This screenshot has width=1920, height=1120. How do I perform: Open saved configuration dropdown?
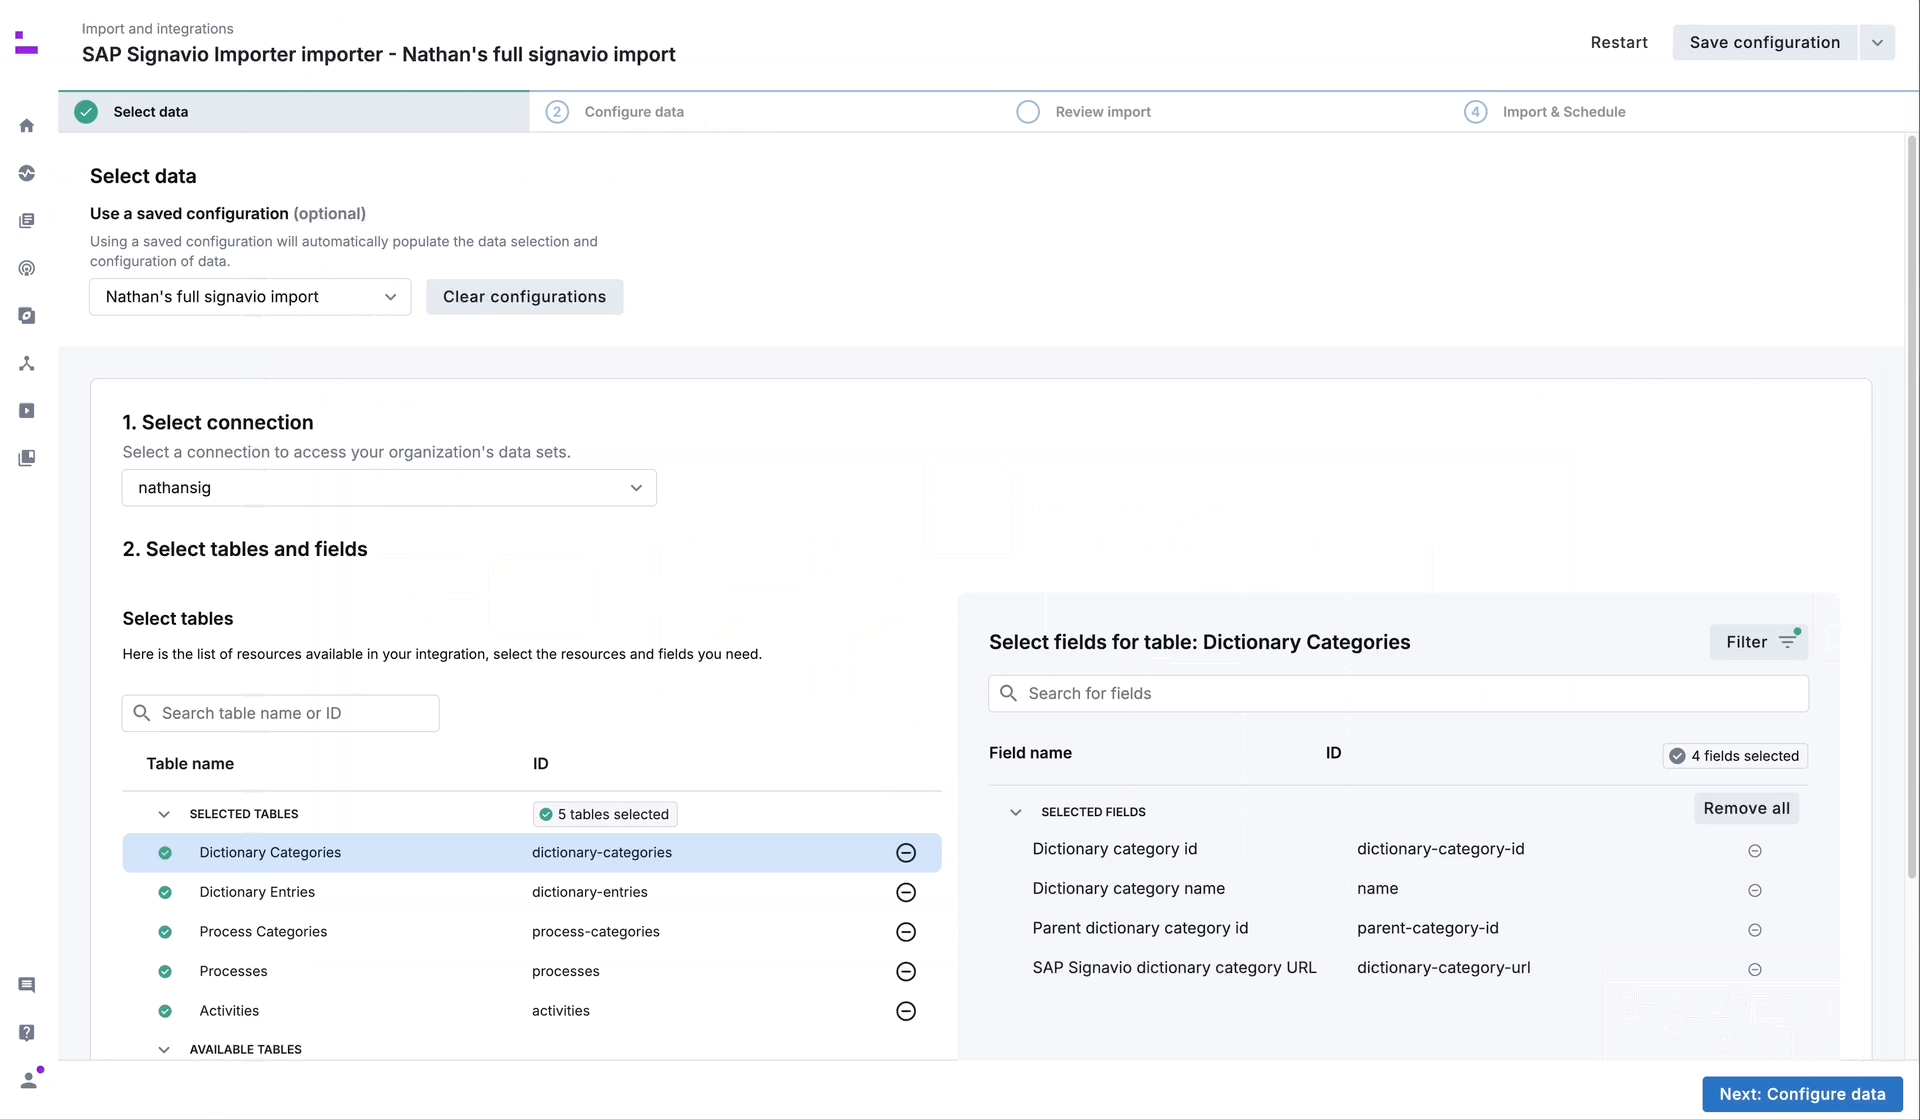tap(250, 297)
